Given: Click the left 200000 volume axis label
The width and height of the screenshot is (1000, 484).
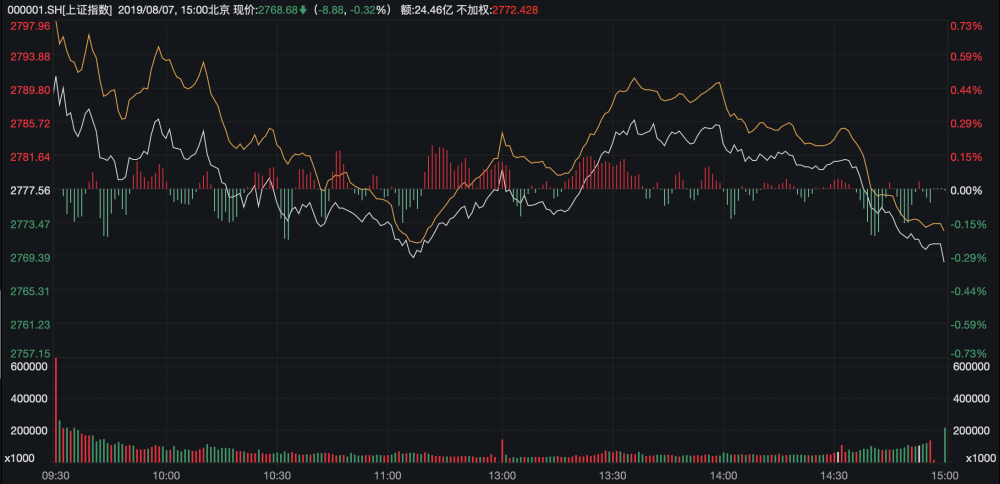Looking at the screenshot, I should (29, 431).
